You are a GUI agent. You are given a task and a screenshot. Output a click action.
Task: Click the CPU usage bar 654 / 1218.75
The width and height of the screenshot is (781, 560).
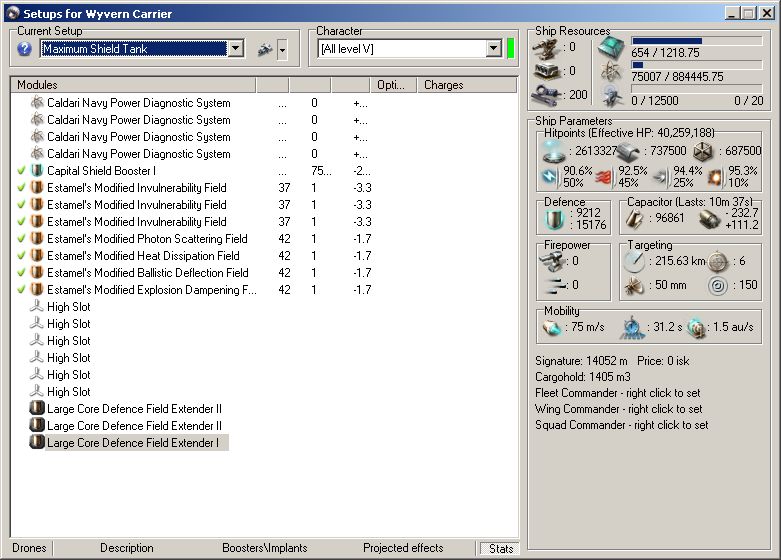pyautogui.click(x=696, y=41)
